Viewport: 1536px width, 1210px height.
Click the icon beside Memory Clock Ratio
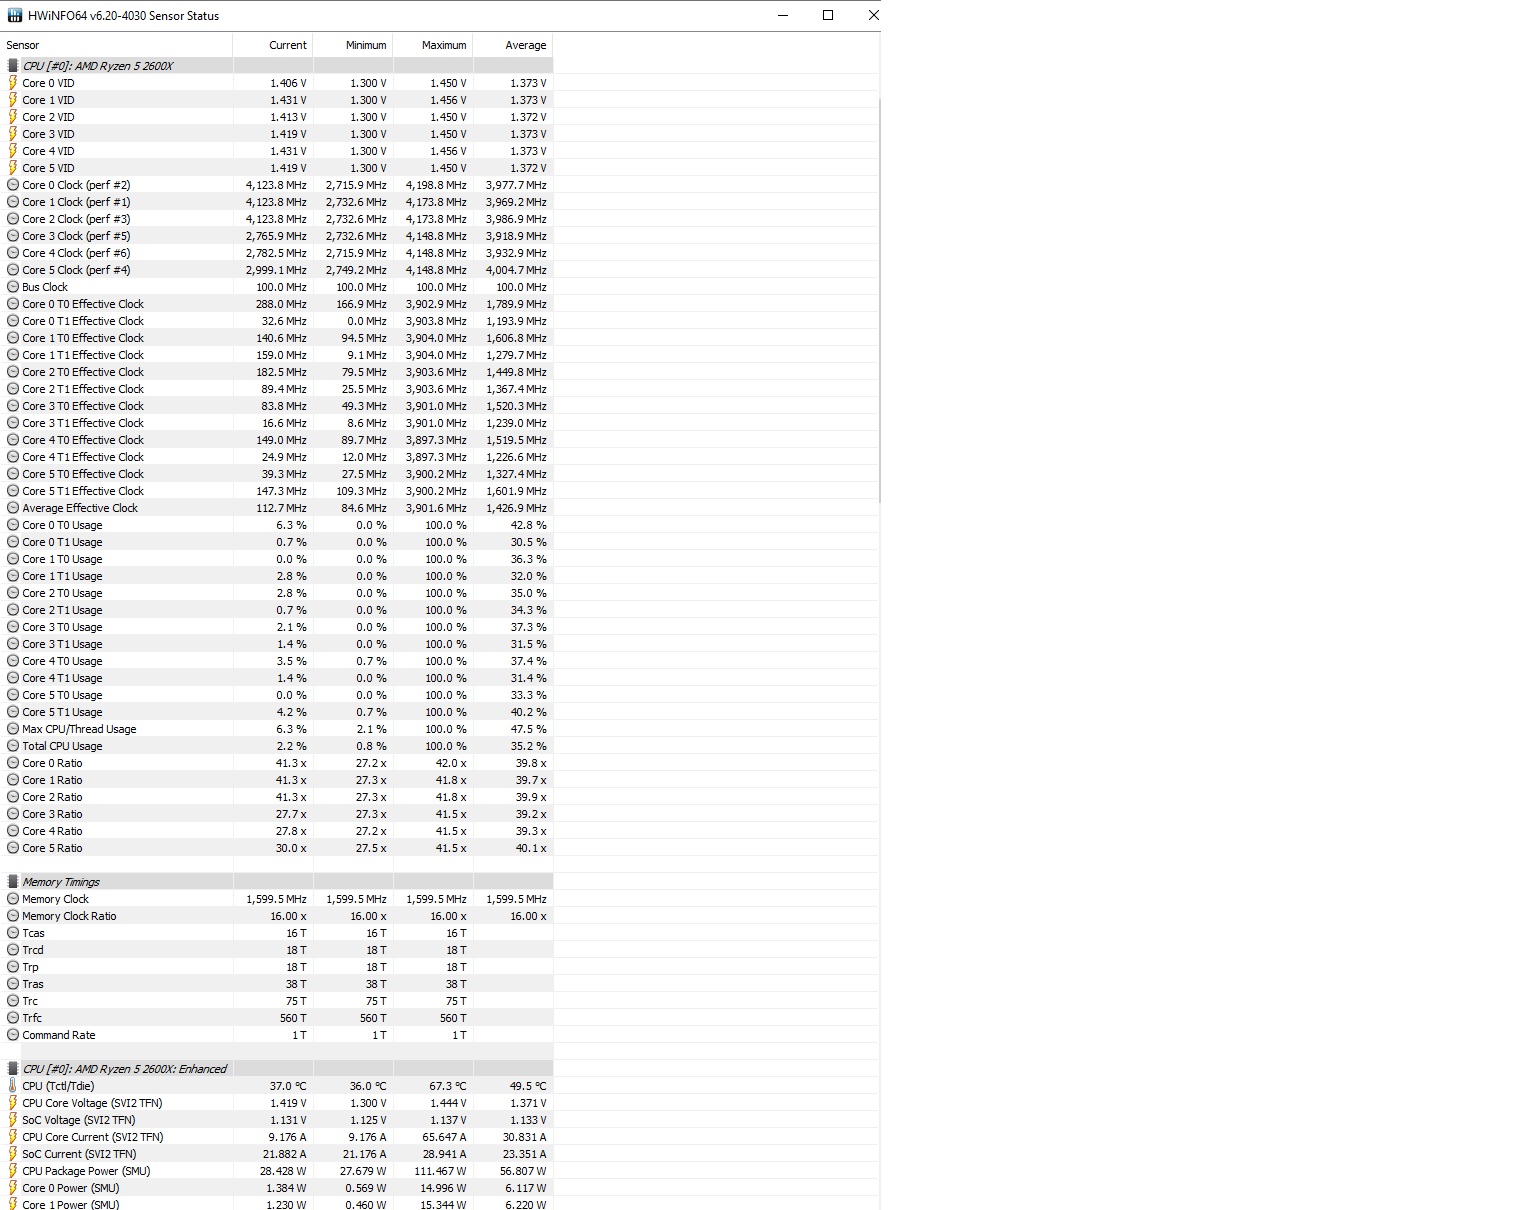13,916
